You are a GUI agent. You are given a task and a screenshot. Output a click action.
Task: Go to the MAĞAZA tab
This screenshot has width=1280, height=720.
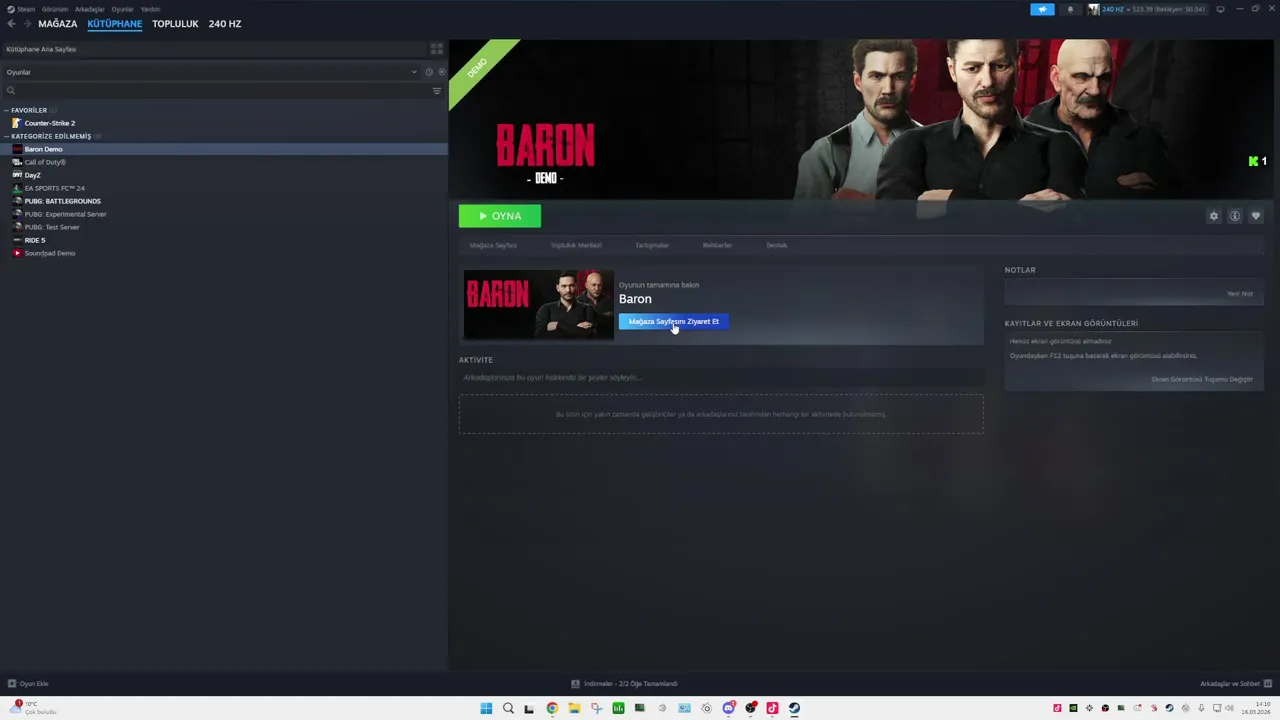coord(58,24)
